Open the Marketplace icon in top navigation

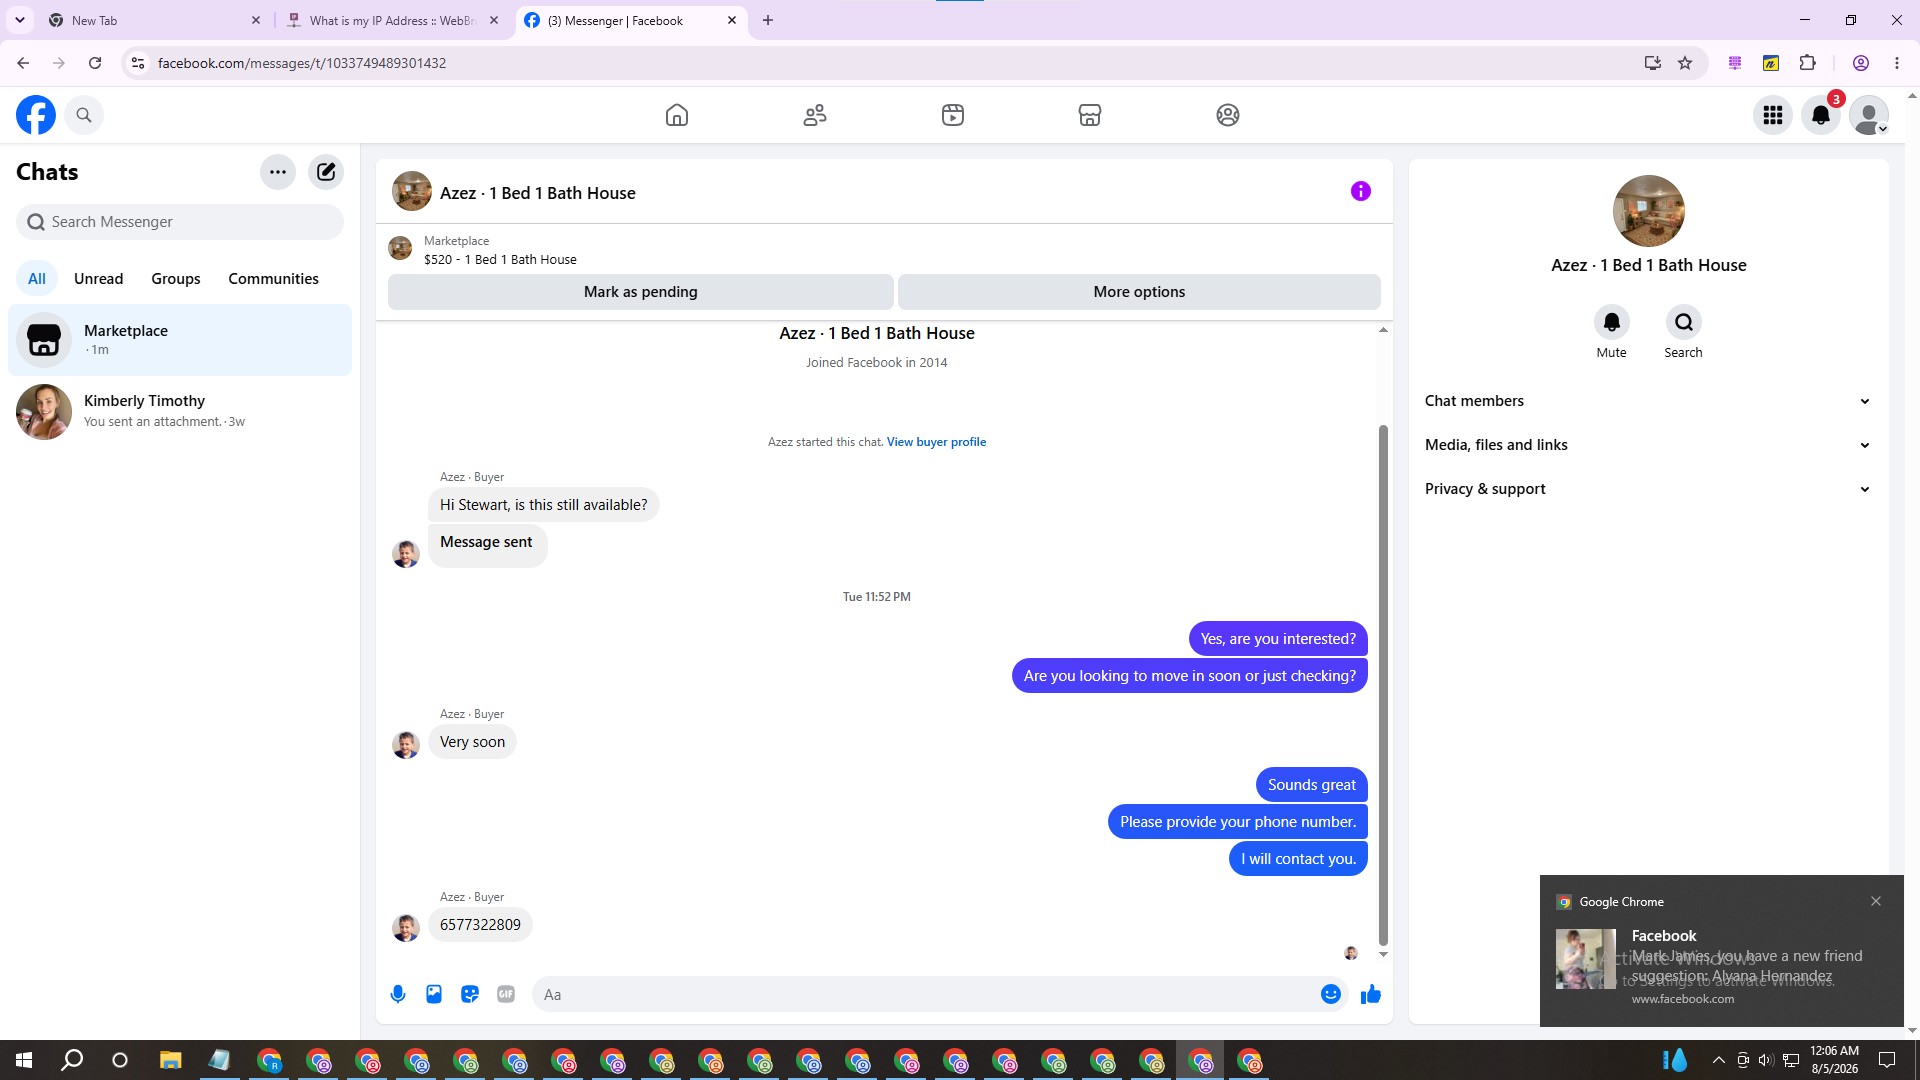(1090, 115)
